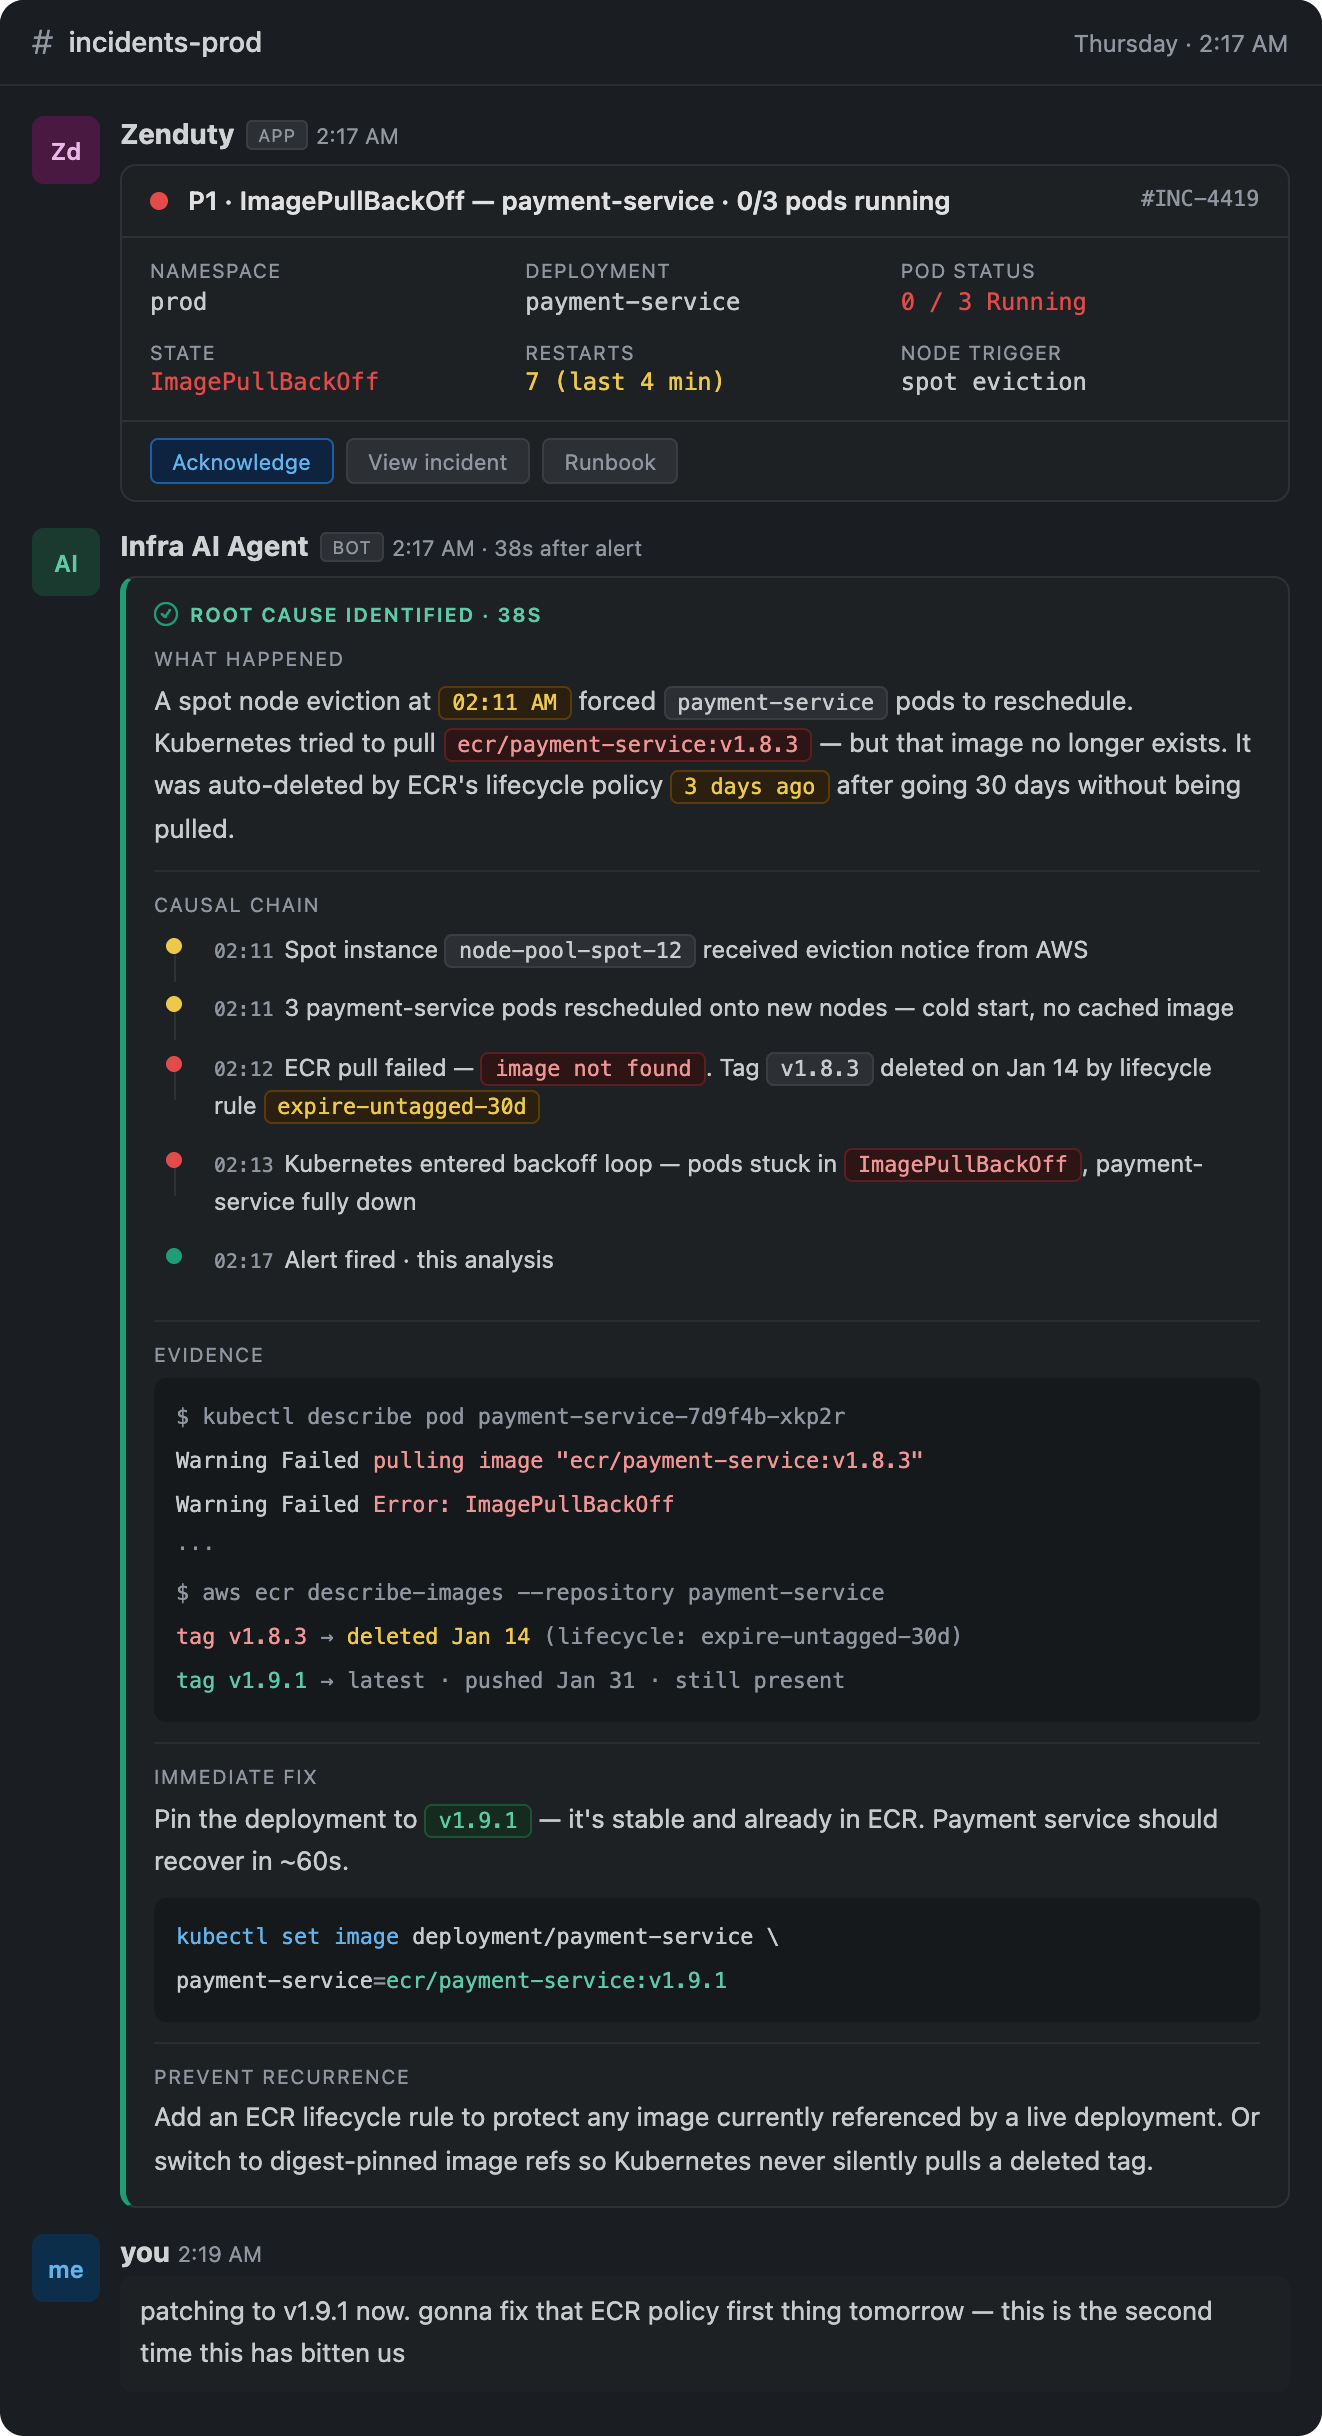
Task: Click the '3 days ago' chip
Action: (x=749, y=786)
